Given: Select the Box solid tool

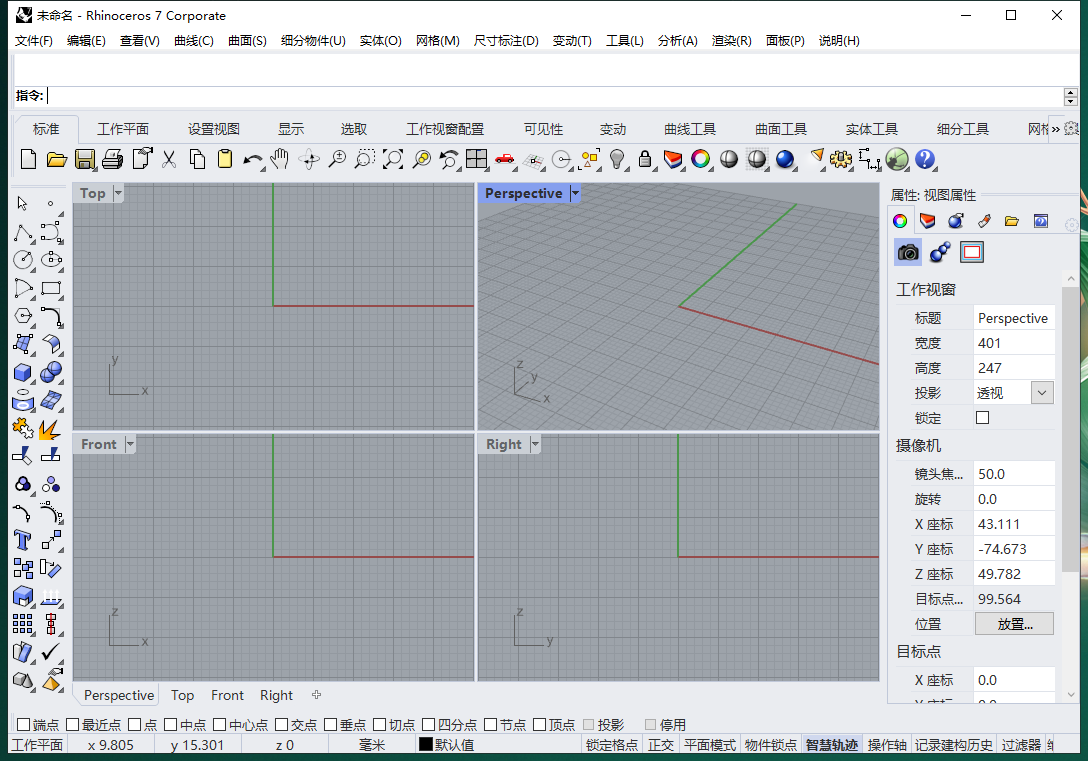Looking at the screenshot, I should [23, 373].
